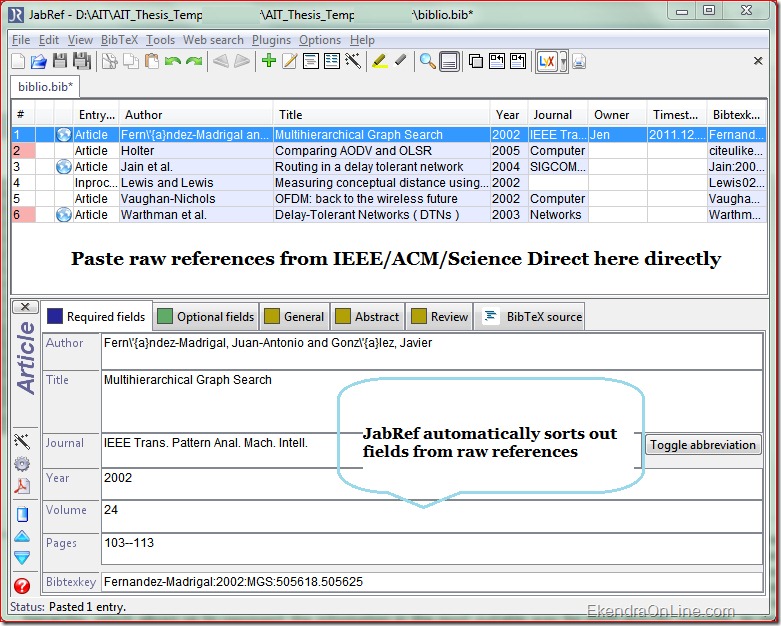The image size is (781, 626).
Task: Edit the entry with the pencil-and-paper icon
Action: (x=289, y=61)
